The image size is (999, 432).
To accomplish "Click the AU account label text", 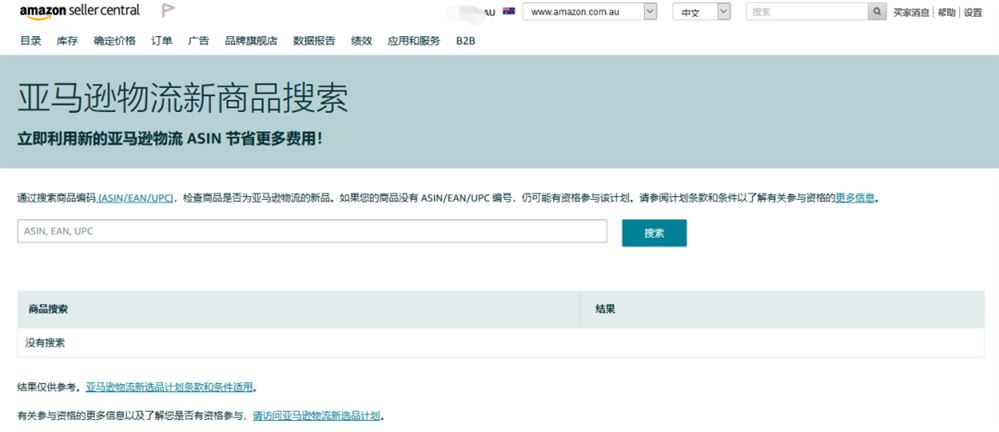I will click(489, 12).
